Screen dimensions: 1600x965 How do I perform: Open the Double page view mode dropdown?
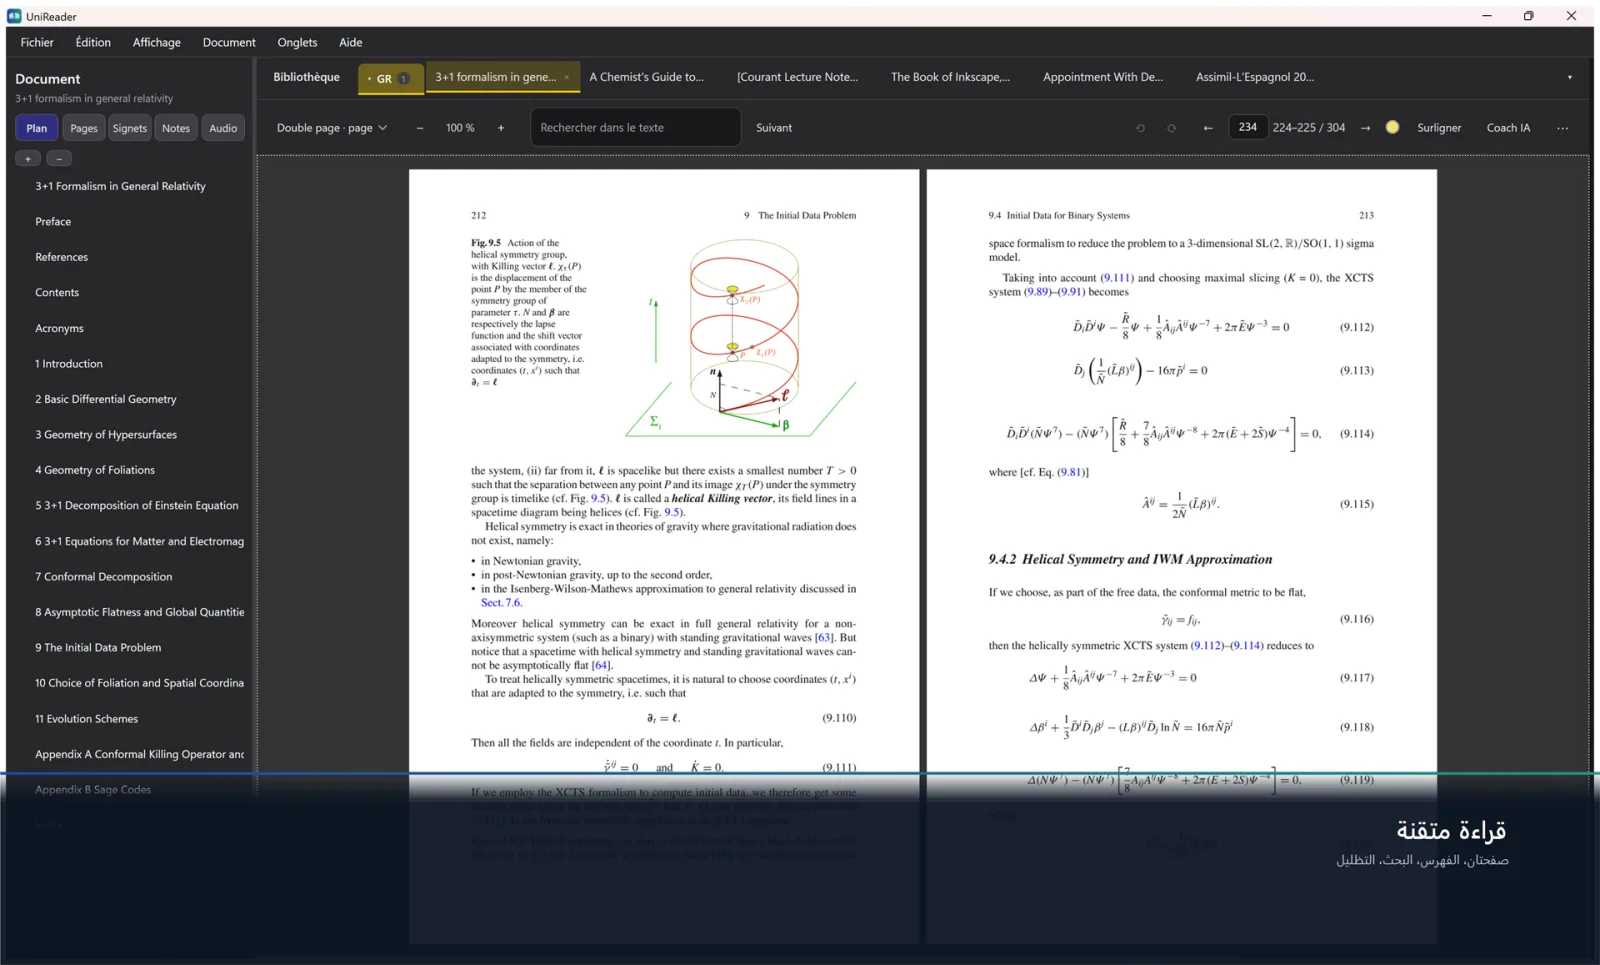[332, 128]
